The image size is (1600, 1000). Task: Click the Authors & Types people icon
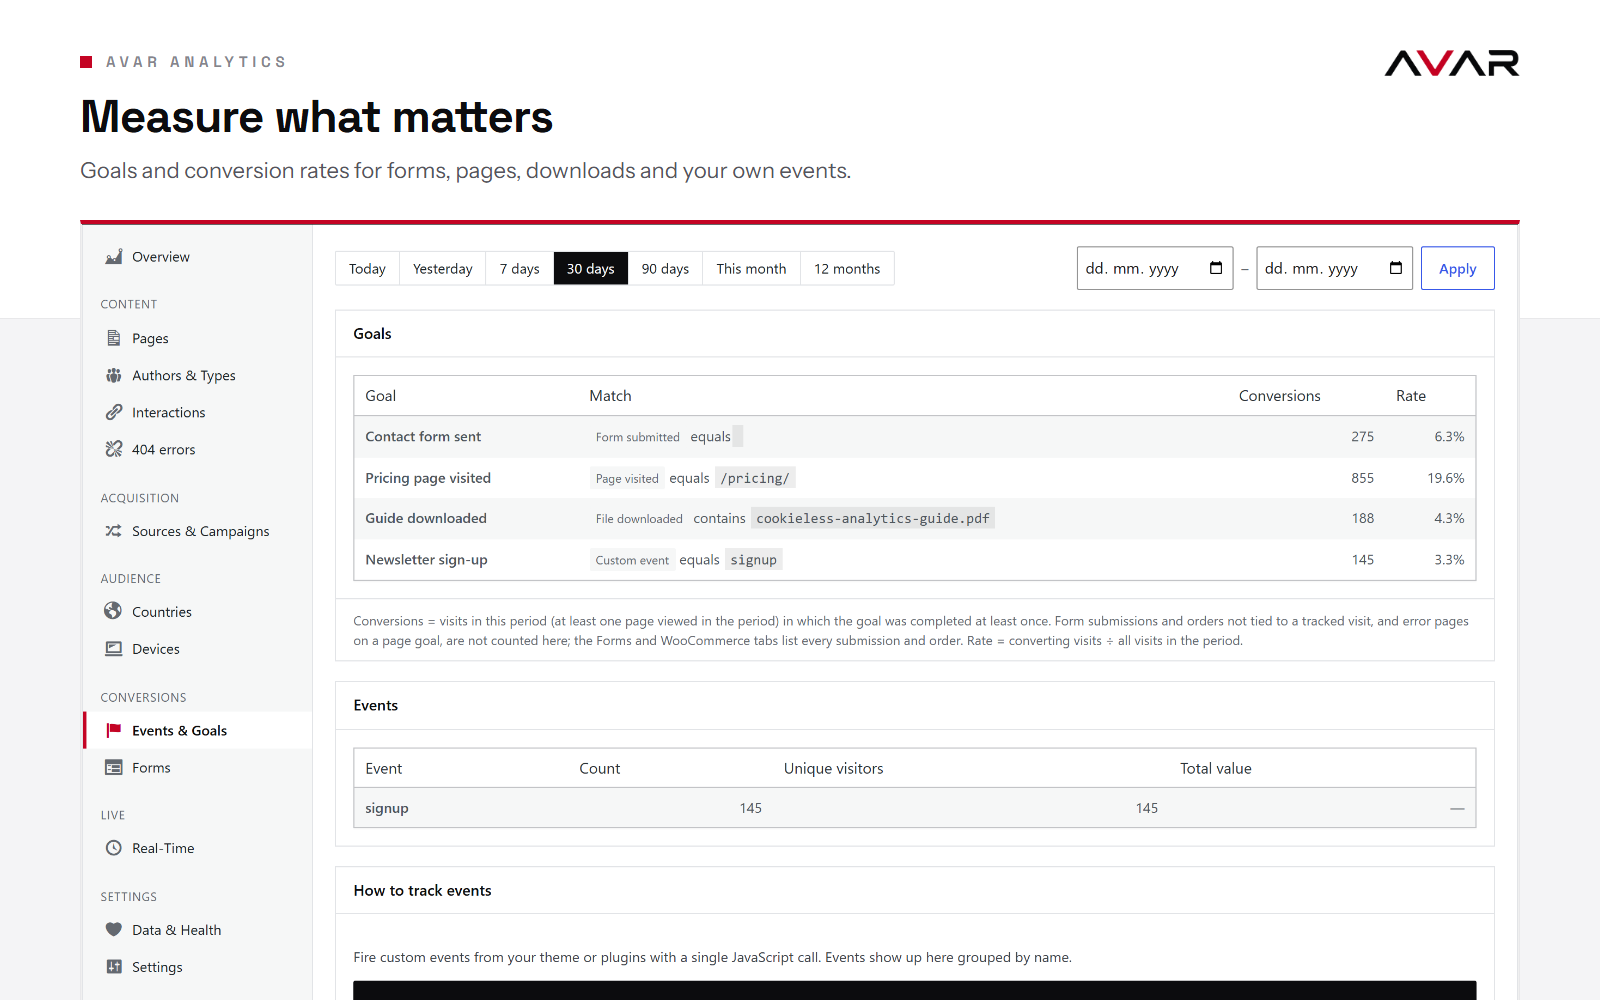[114, 375]
